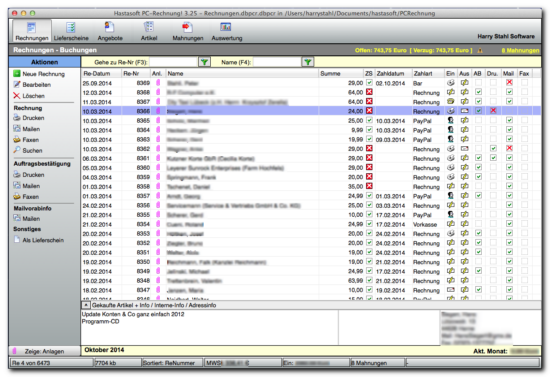The height and width of the screenshot is (377, 550).
Task: Click the filter icon next to Re-Nr field
Action: pyautogui.click(x=204, y=62)
